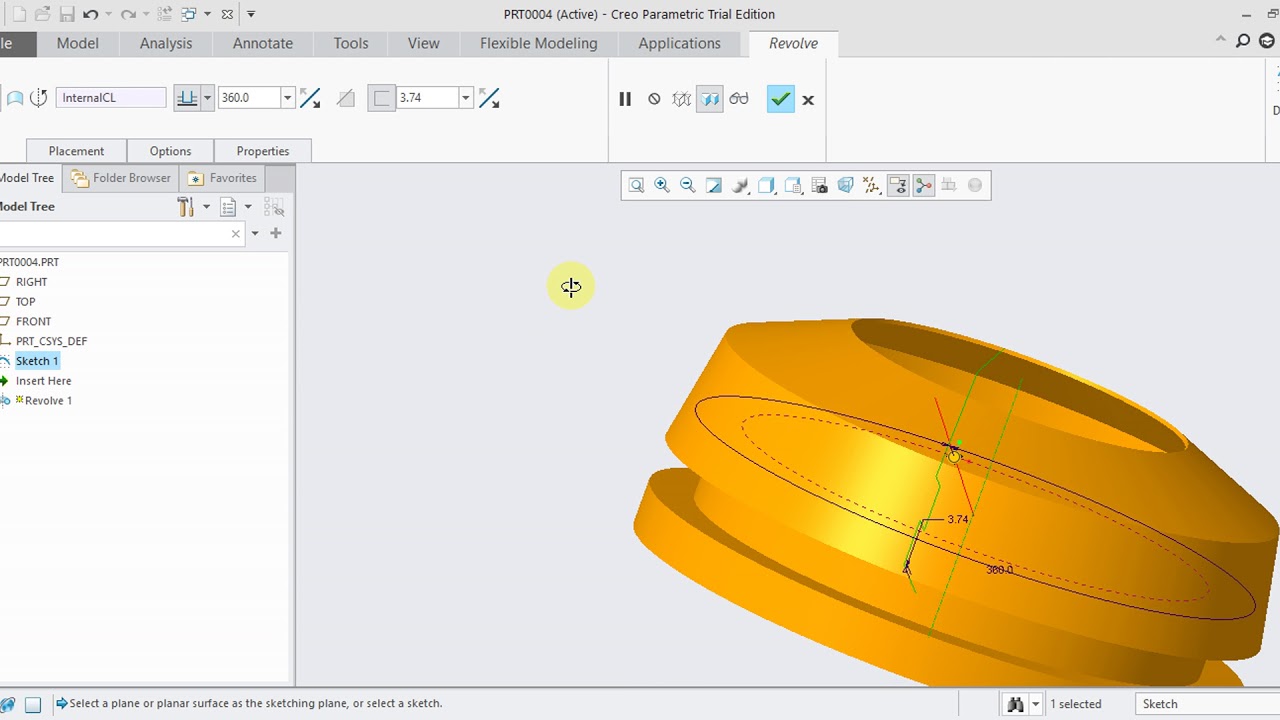Toggle verify mode glasses icon
The height and width of the screenshot is (720, 1280).
[739, 99]
